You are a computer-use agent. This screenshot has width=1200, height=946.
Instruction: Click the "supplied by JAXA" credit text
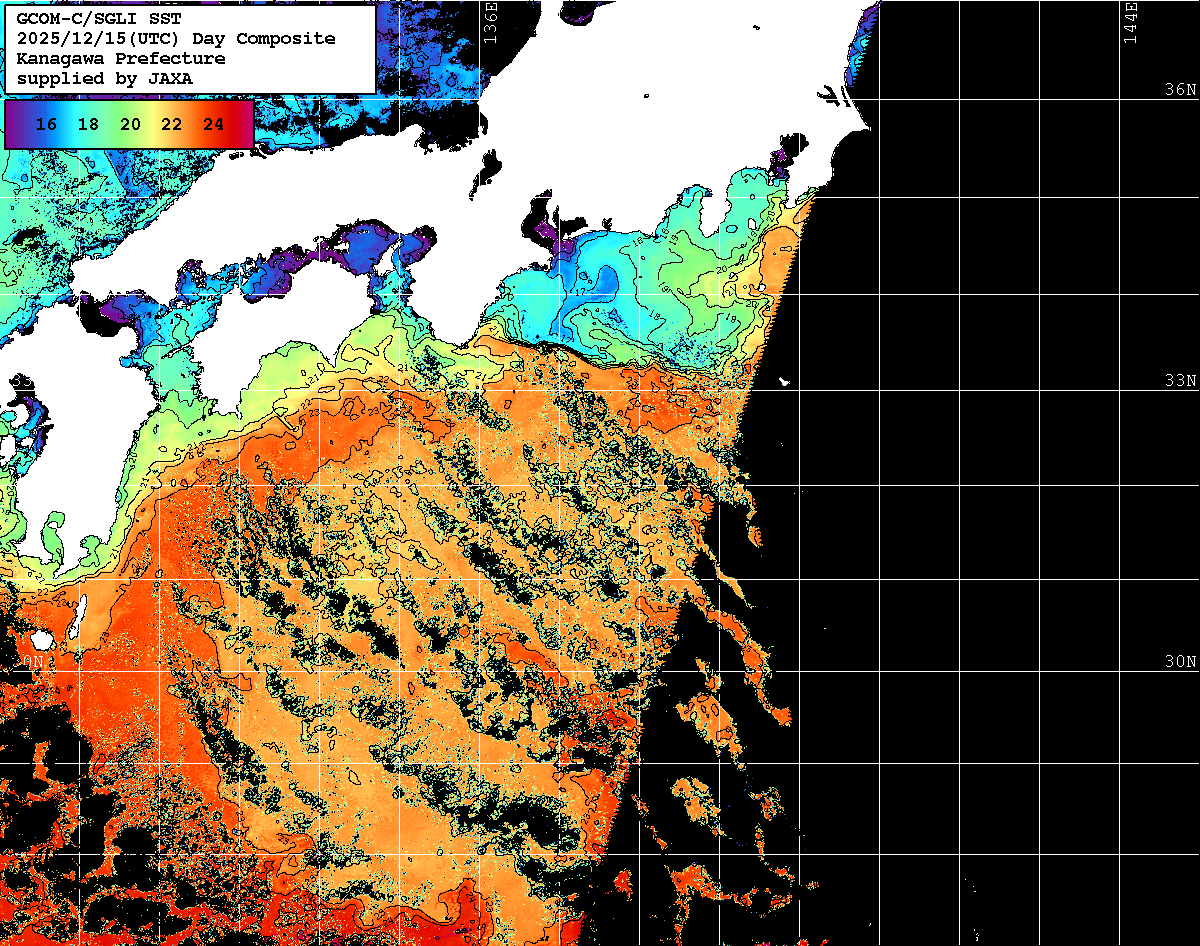click(x=104, y=78)
